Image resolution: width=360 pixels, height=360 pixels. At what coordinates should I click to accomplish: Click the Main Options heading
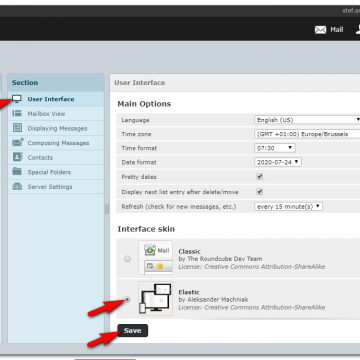point(144,104)
